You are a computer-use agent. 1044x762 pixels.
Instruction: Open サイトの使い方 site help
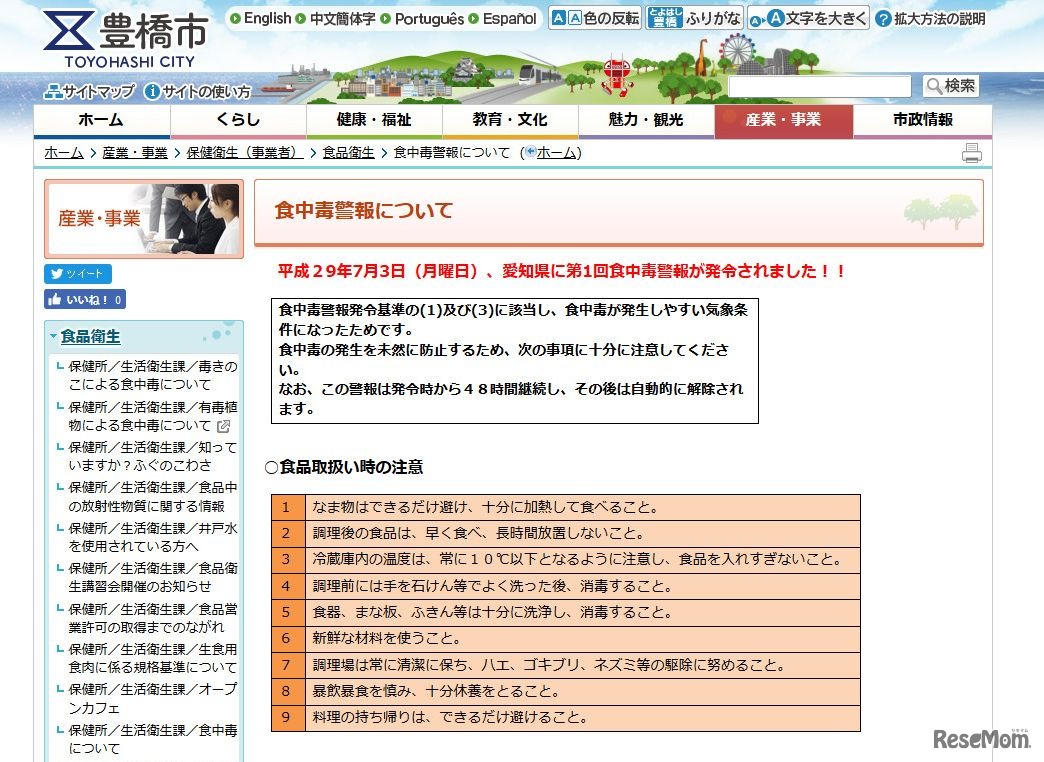point(197,92)
